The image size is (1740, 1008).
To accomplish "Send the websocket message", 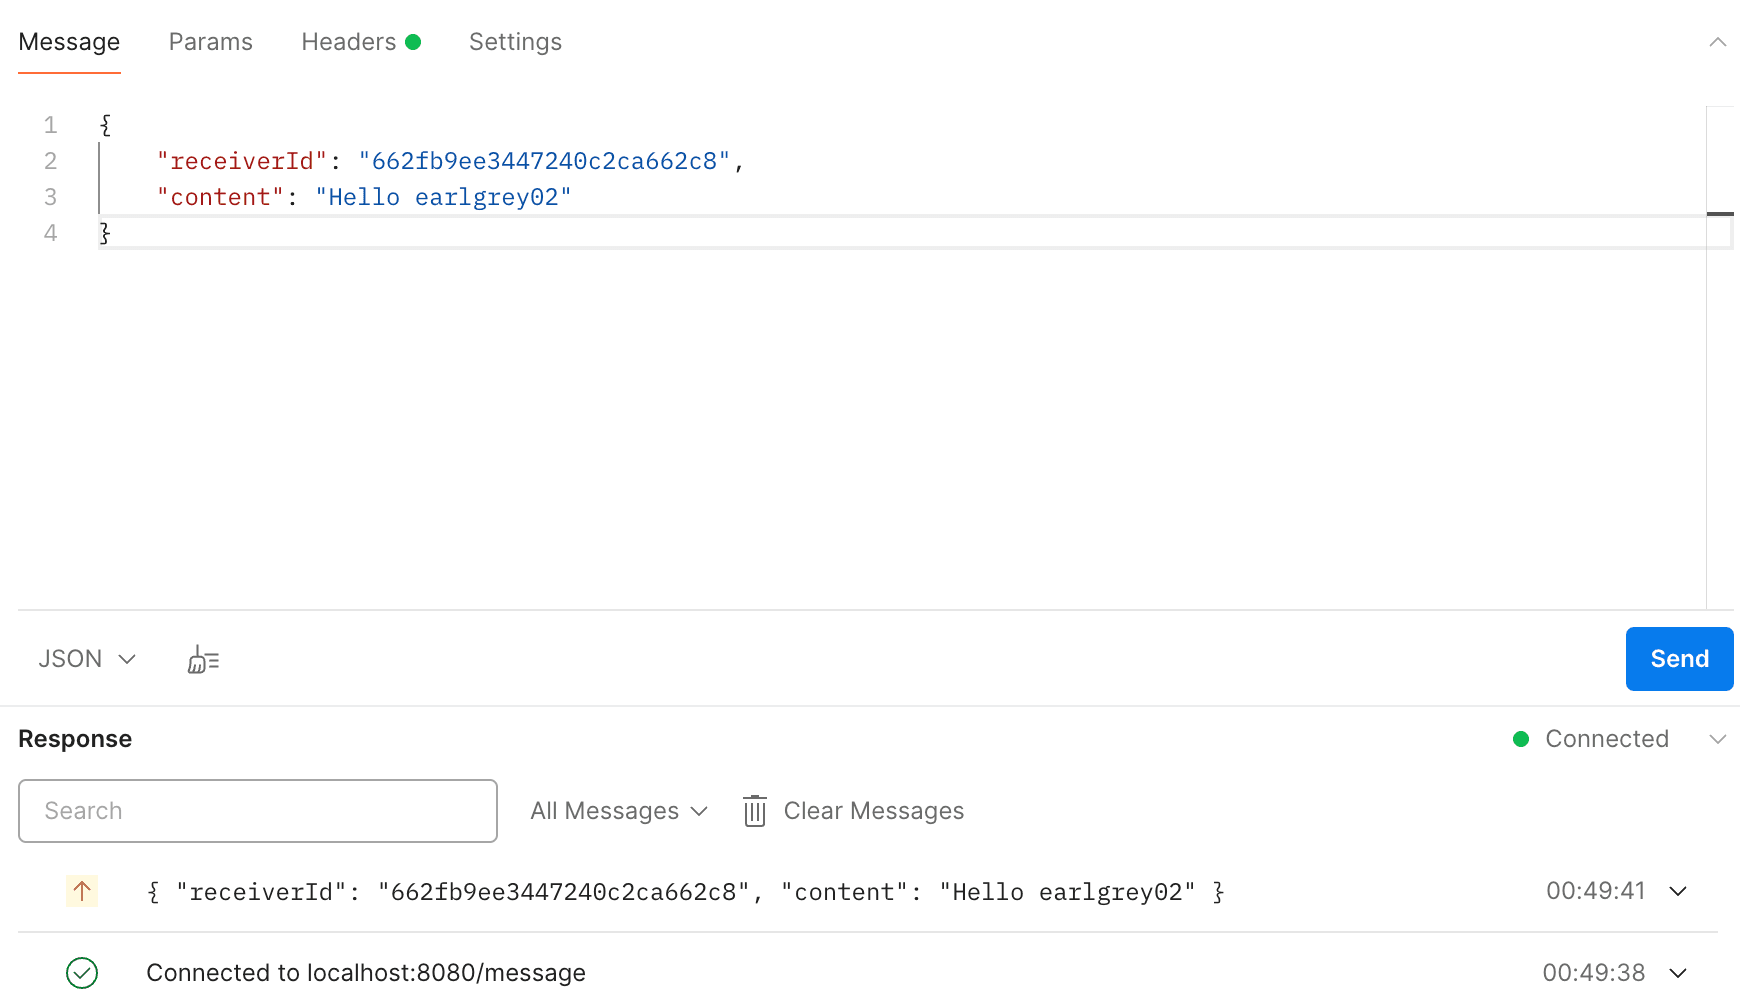I will (x=1680, y=659).
